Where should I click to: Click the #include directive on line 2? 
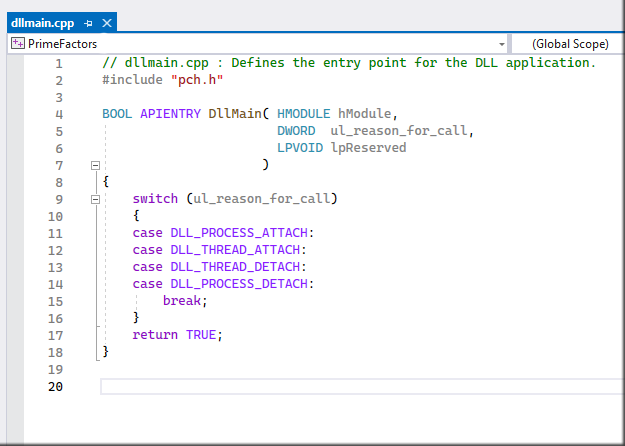tap(132, 80)
